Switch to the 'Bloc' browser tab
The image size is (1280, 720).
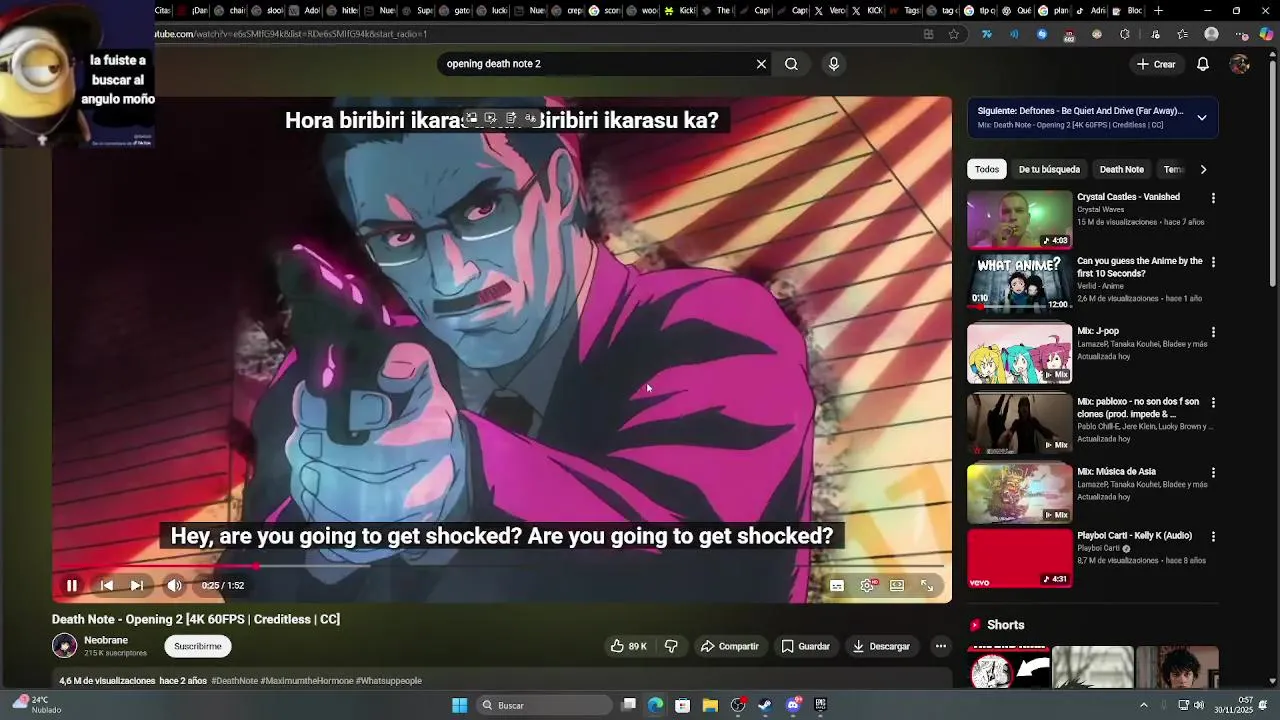1127,11
